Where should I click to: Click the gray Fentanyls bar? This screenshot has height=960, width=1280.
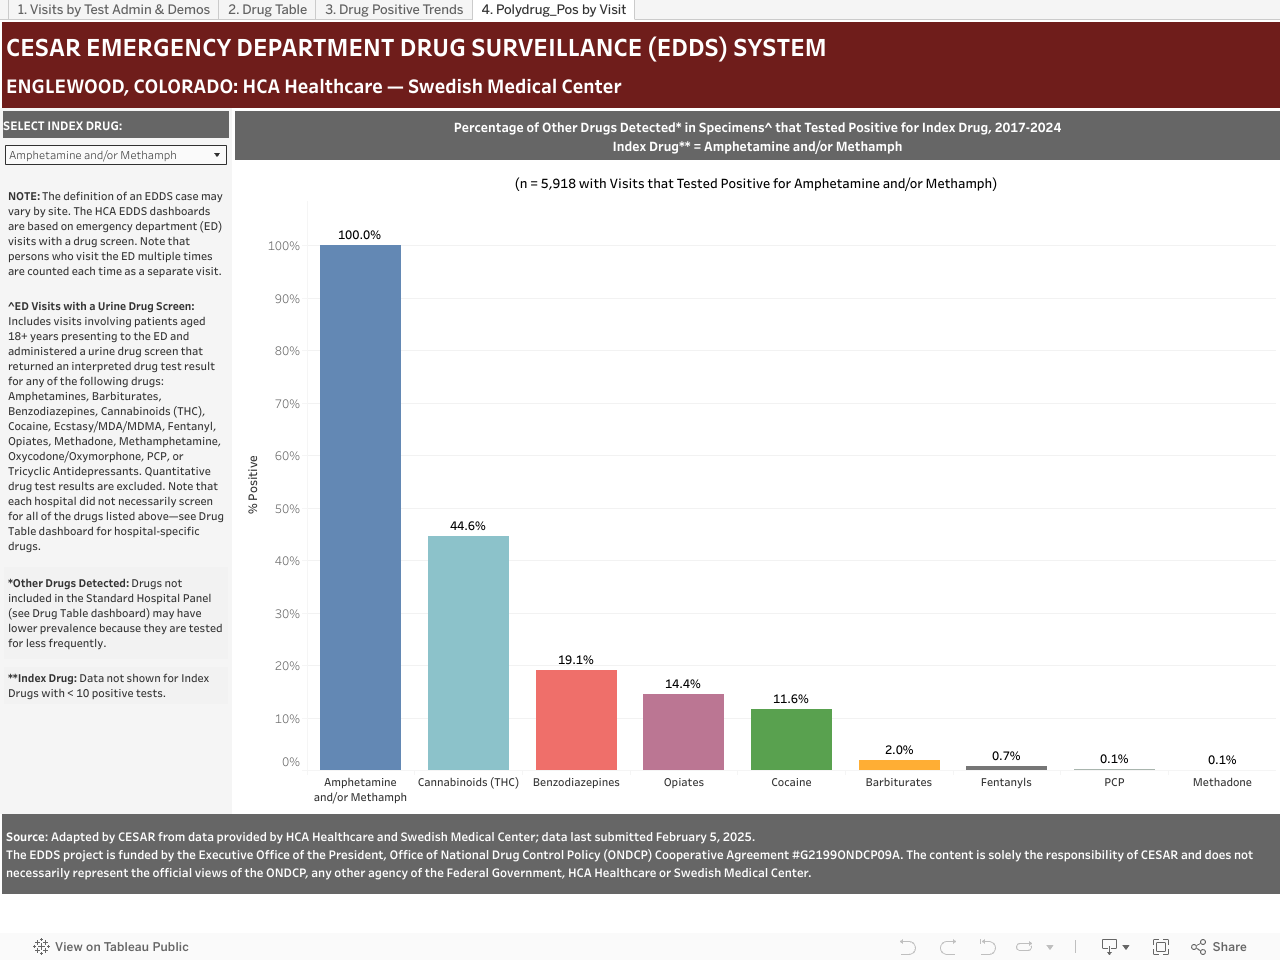1006,768
